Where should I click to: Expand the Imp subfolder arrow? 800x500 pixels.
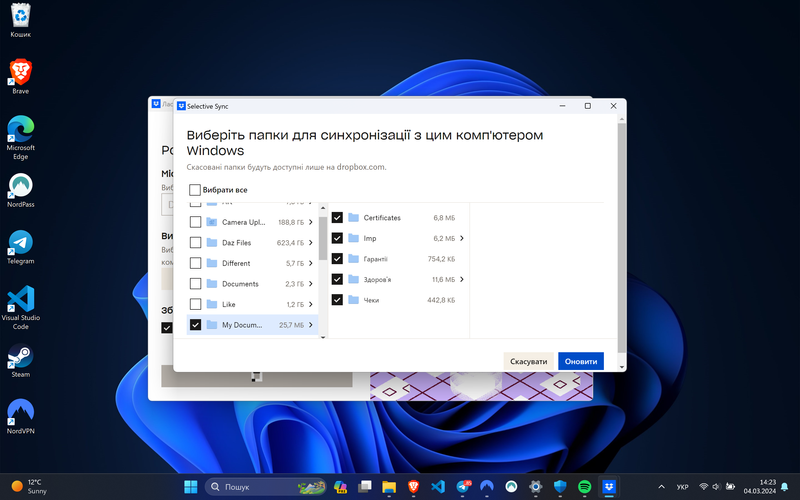[463, 238]
